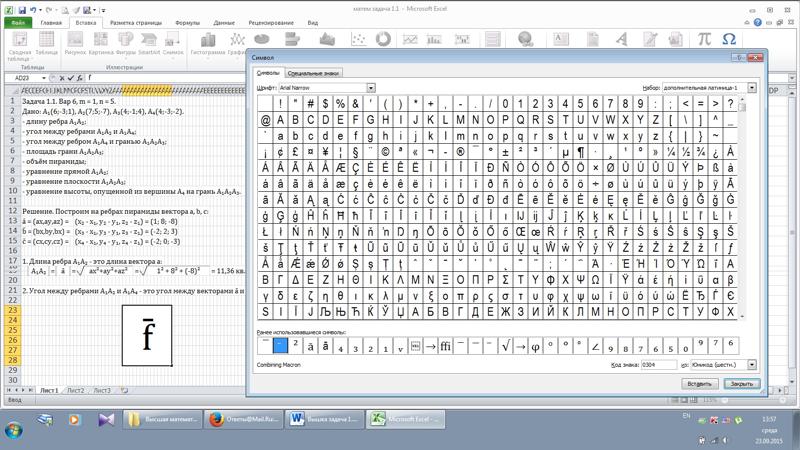Image resolution: width=800 pixels, height=450 pixels.
Task: Select the ∠ angle symbol in recent symbols
Action: pos(595,346)
